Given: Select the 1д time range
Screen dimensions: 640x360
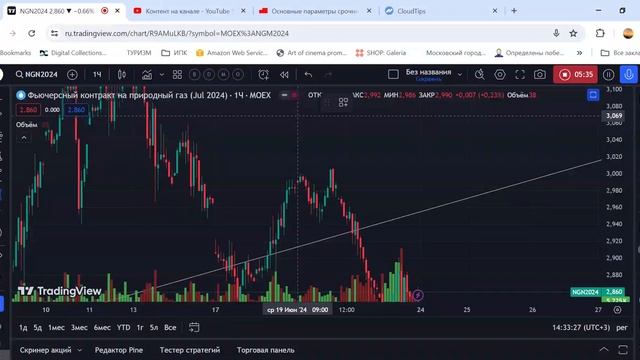Looking at the screenshot, I should (23, 327).
